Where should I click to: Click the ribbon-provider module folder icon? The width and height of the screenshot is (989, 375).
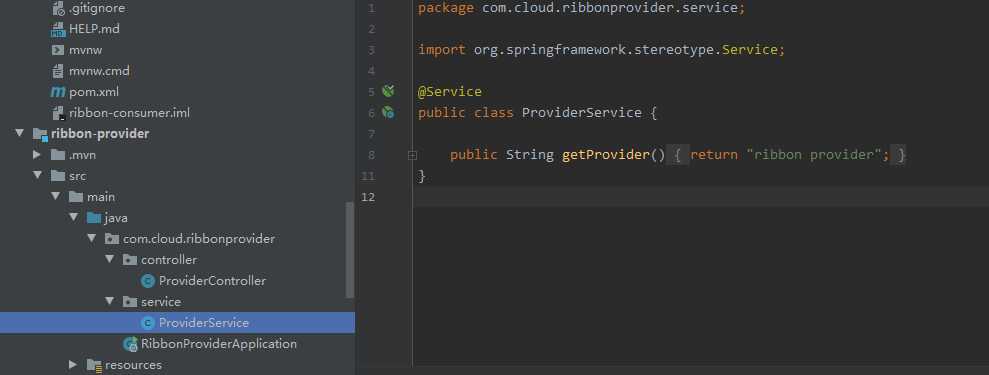40,134
